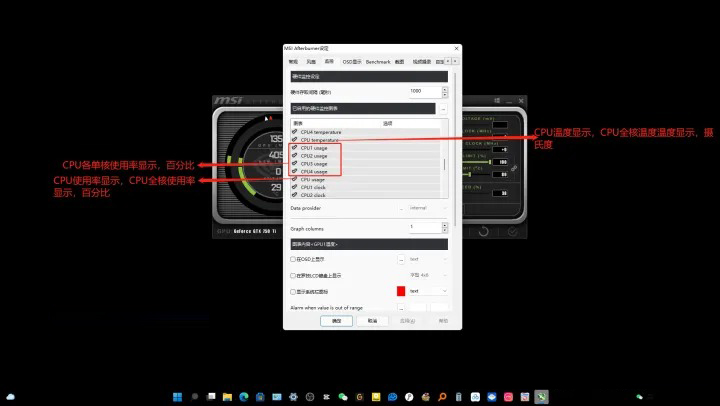Increase the Graph columns value
The height and width of the screenshot is (406, 720).
(444, 225)
